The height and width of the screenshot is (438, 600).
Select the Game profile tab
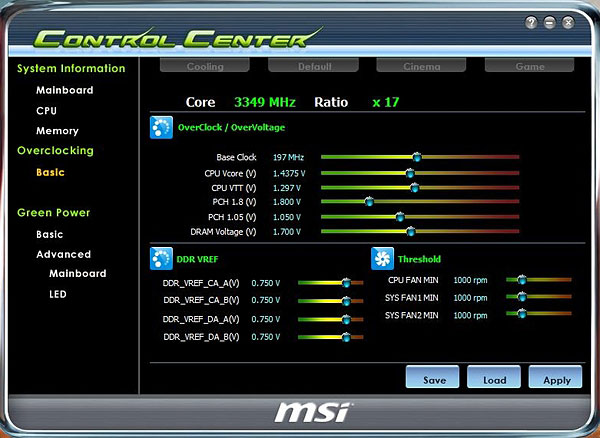click(530, 65)
